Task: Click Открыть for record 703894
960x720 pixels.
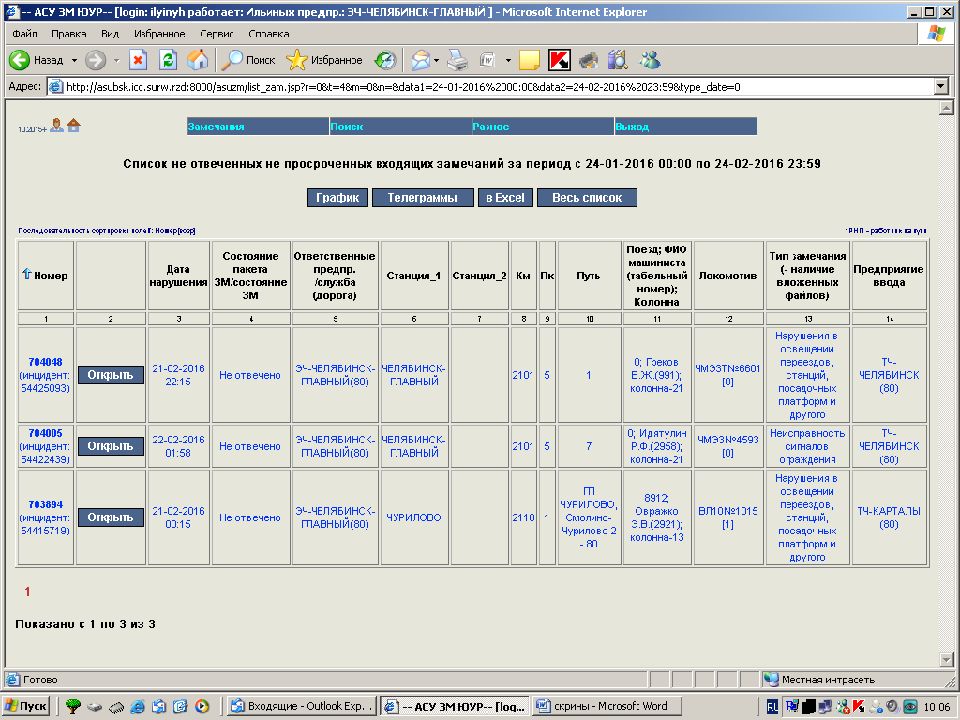Action: 110,517
